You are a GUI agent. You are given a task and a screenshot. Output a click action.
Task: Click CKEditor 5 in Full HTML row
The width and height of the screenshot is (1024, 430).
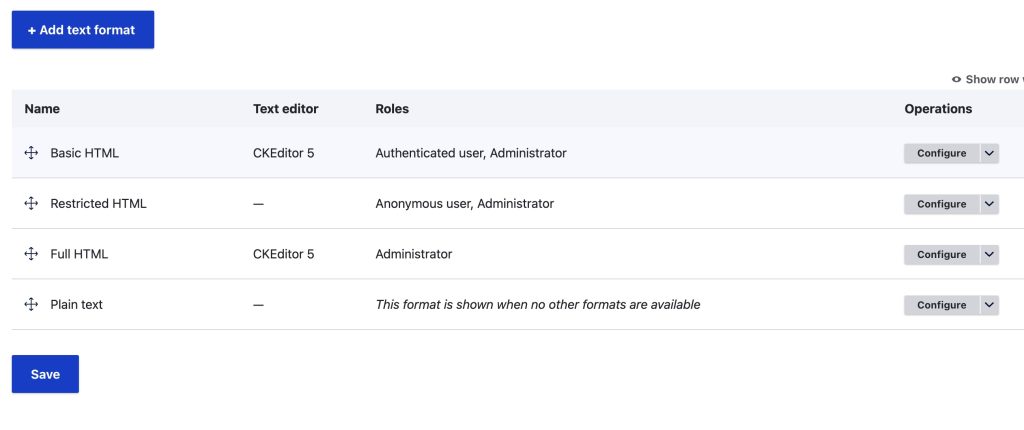click(x=283, y=254)
